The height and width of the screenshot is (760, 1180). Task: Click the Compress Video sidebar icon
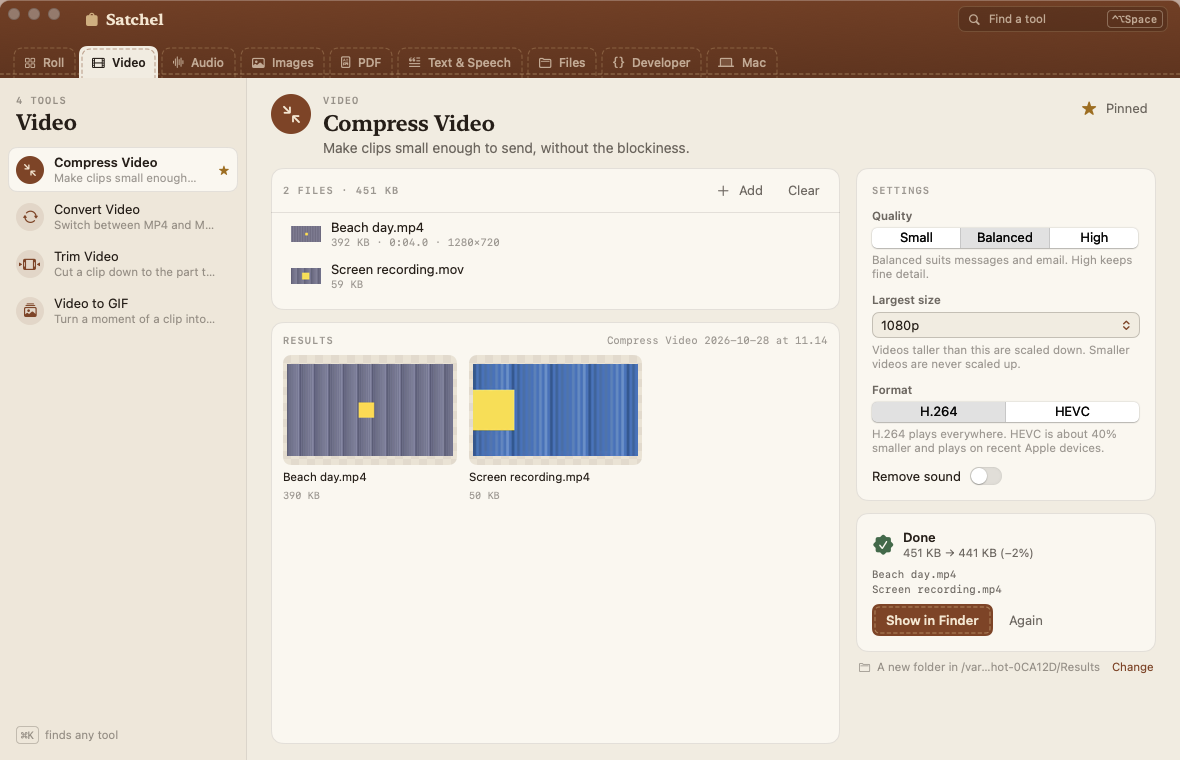pyautogui.click(x=30, y=170)
